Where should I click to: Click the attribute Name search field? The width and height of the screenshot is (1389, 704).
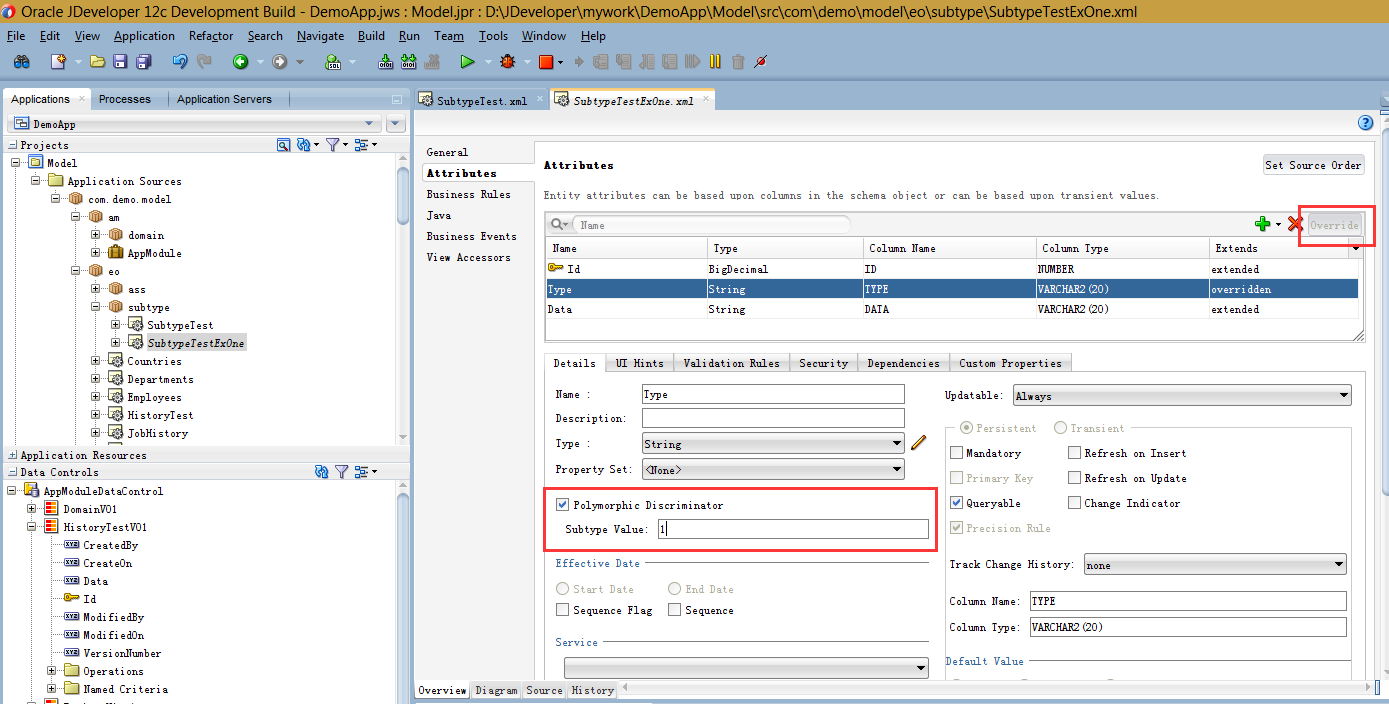tap(713, 225)
